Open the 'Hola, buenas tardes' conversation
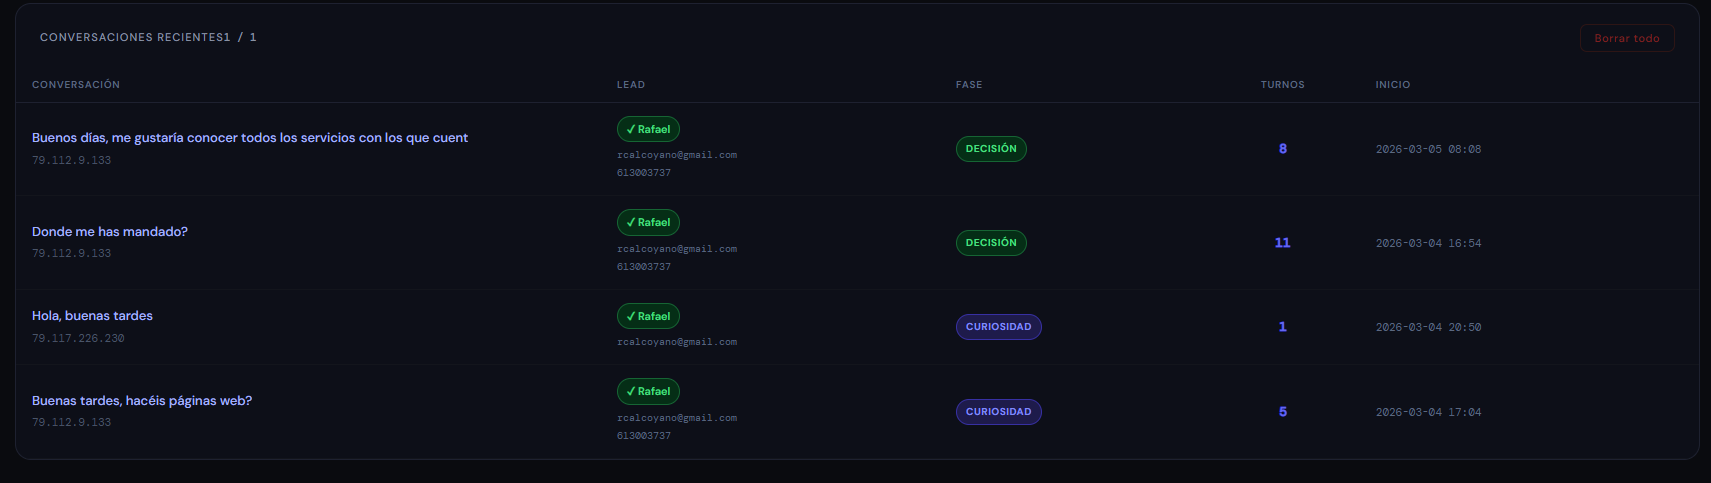Screen dimensions: 1711x483 pos(92,316)
